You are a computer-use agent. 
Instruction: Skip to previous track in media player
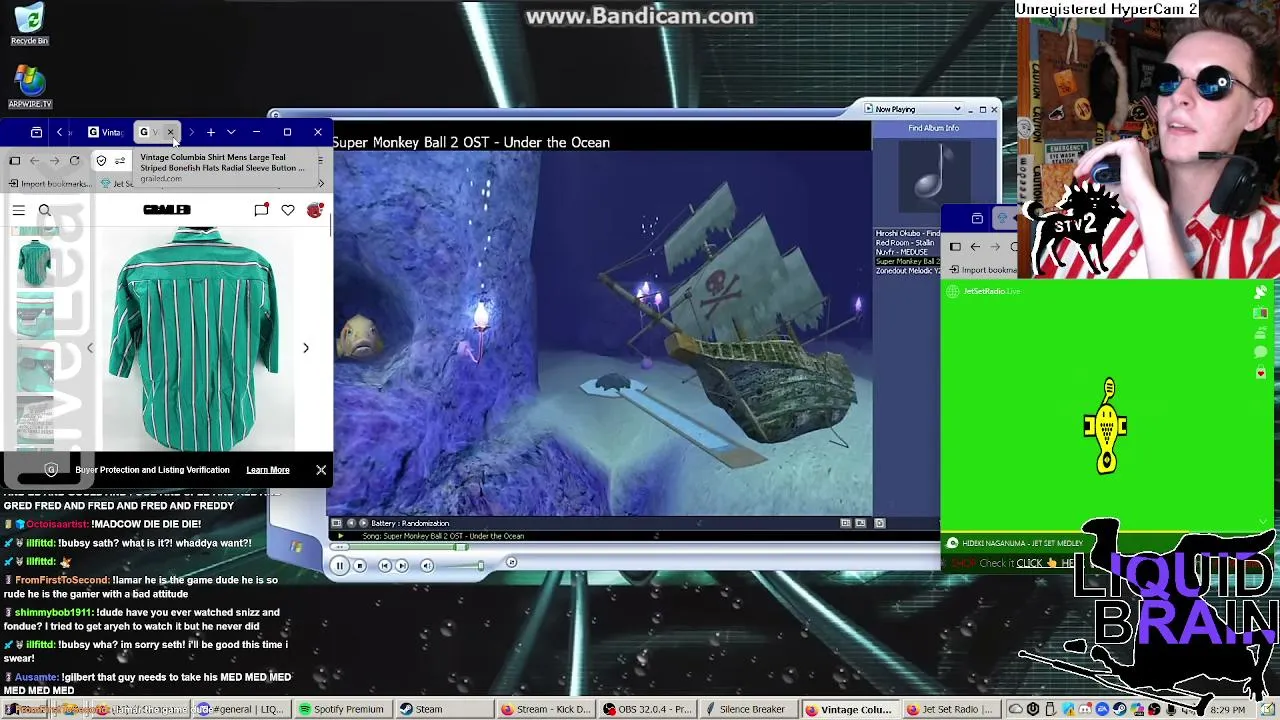coord(384,566)
